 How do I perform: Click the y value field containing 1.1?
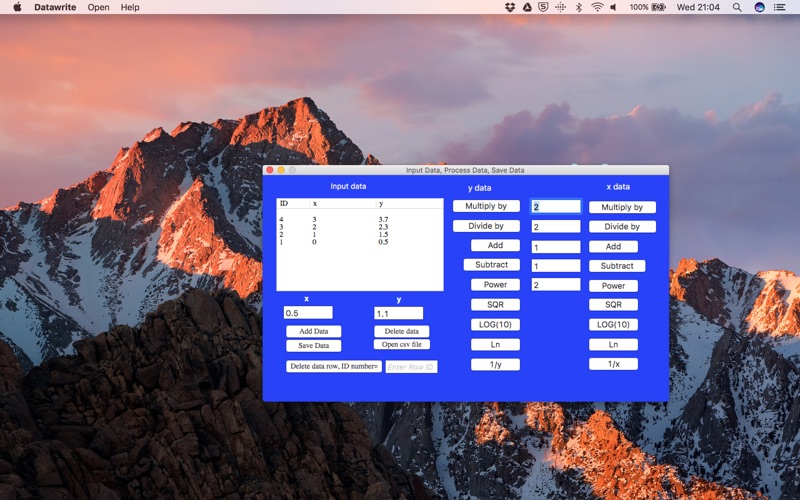pyautogui.click(x=398, y=313)
